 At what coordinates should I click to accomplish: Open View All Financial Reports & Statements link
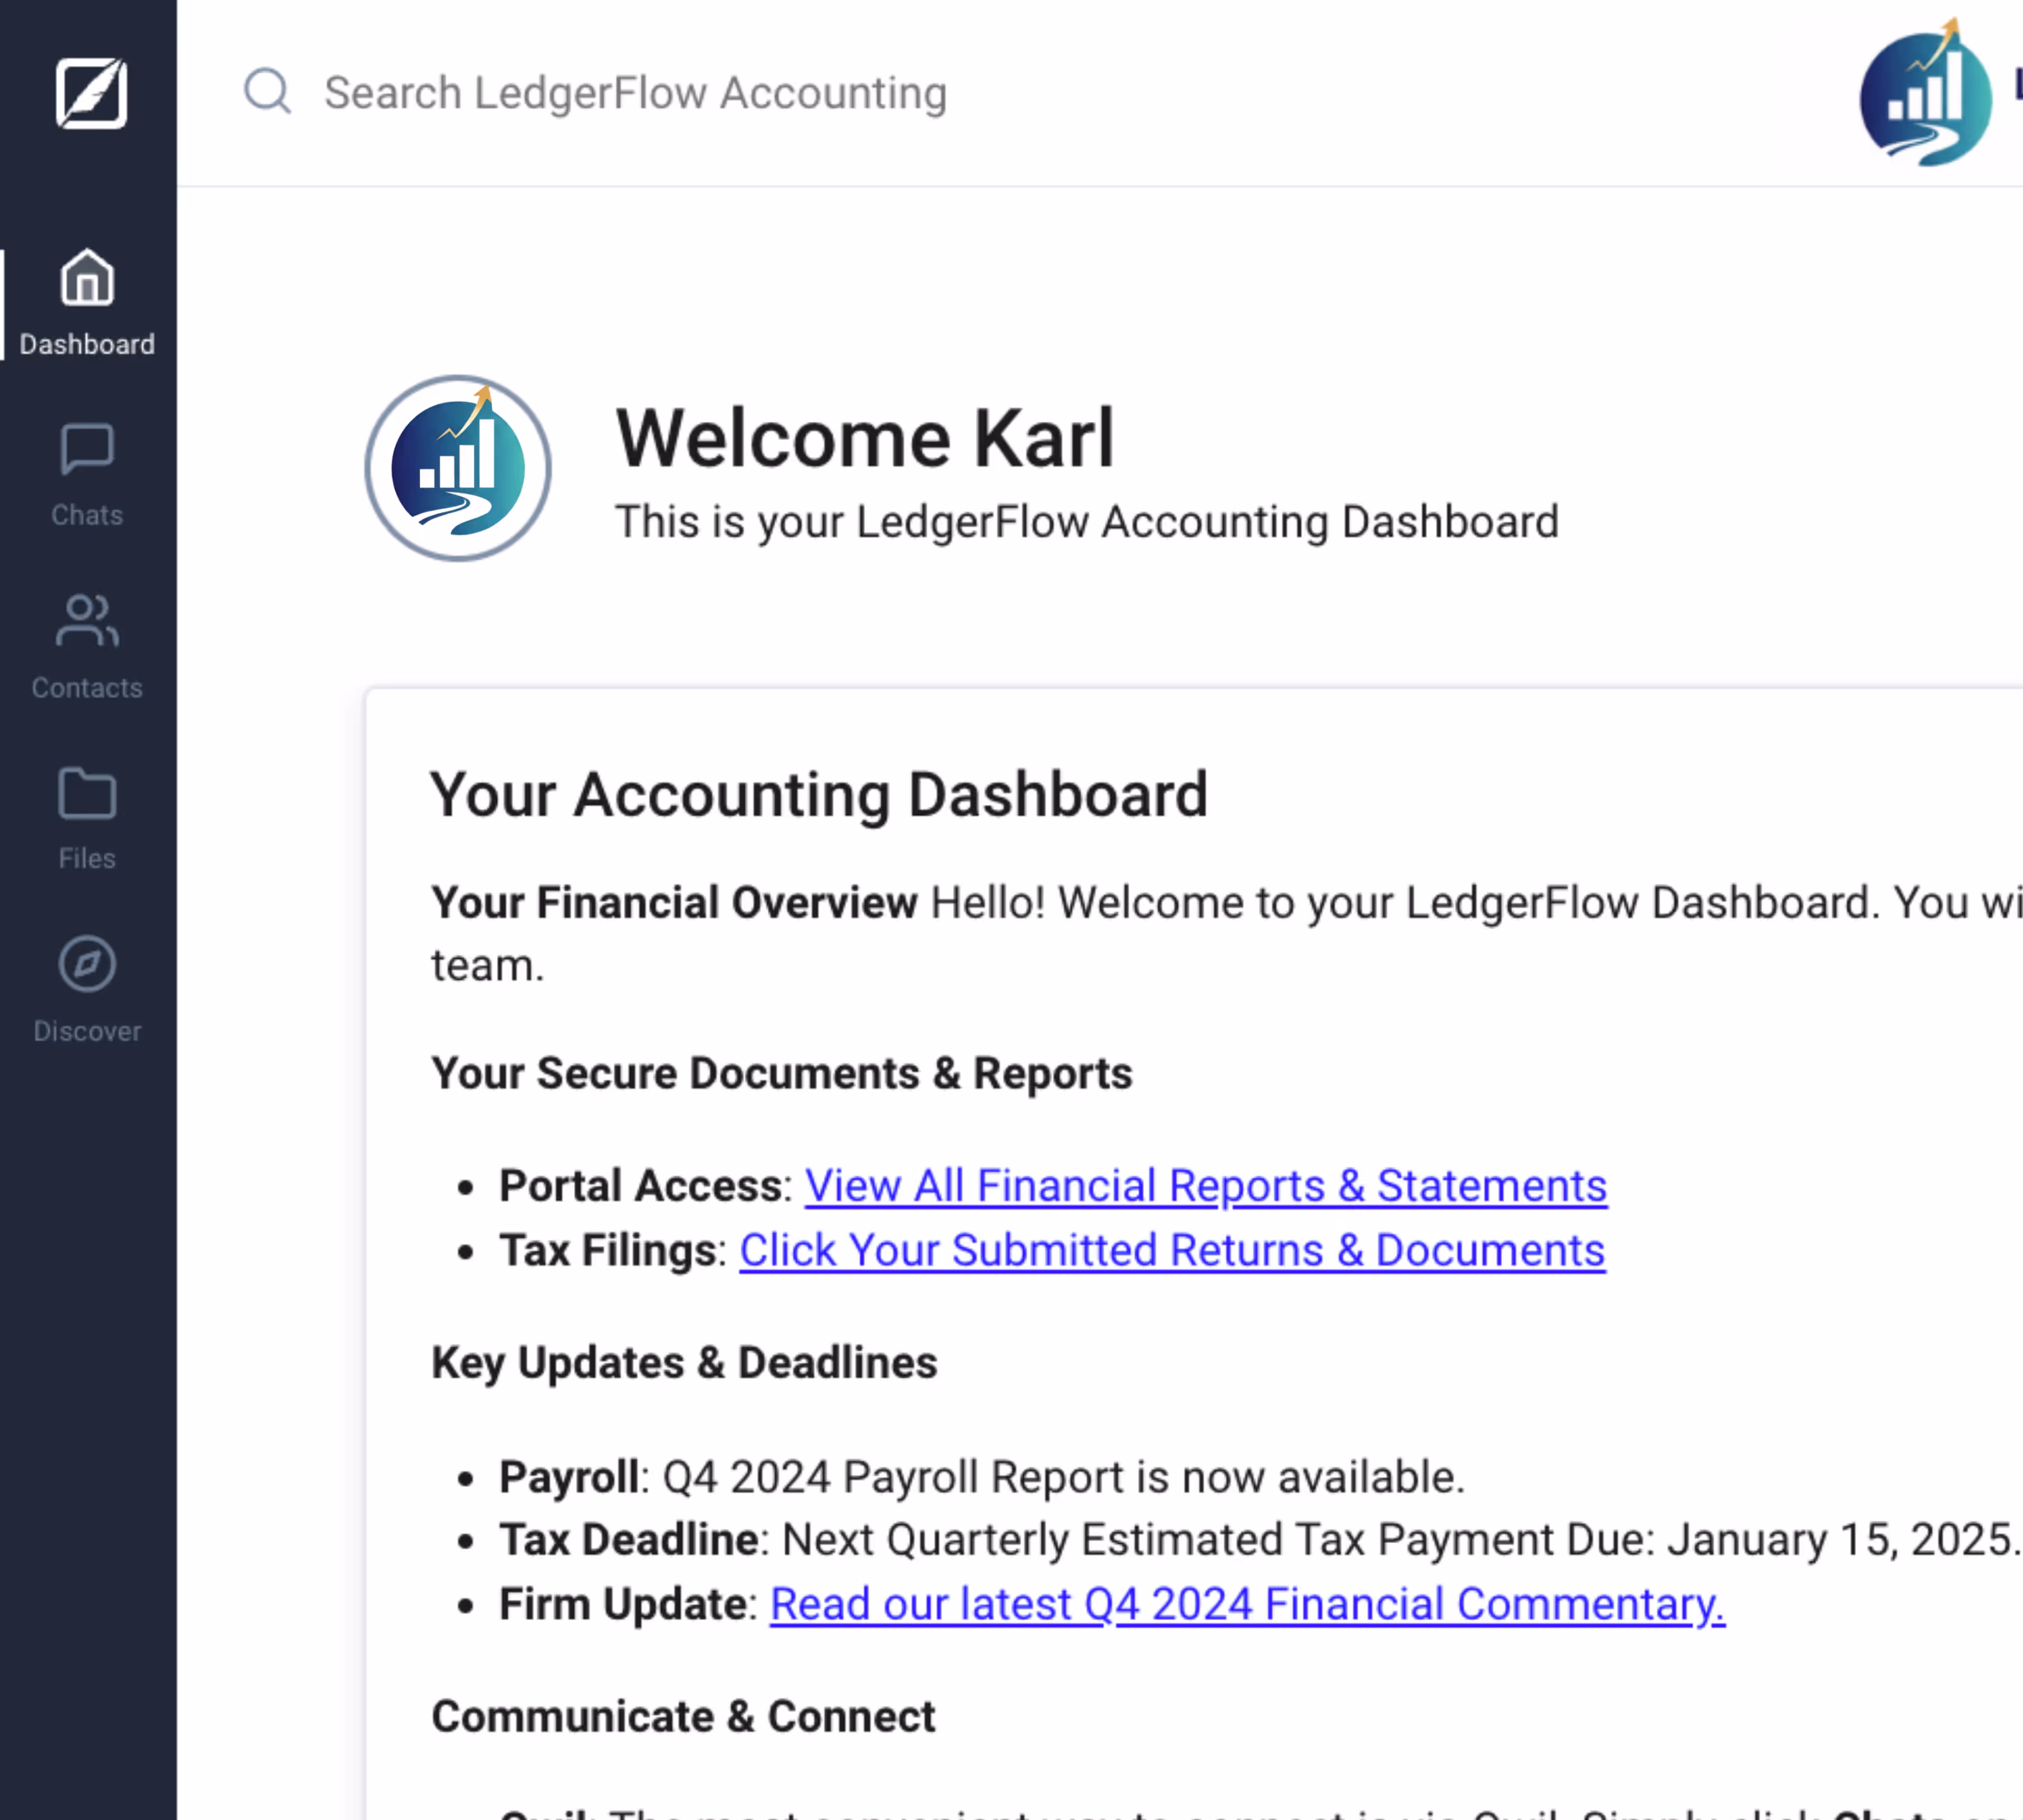[1205, 1186]
